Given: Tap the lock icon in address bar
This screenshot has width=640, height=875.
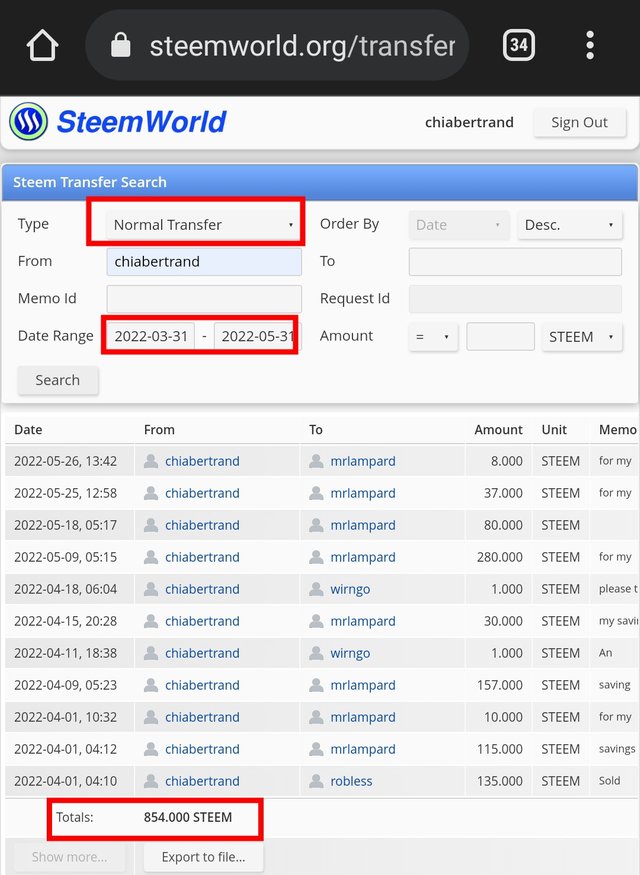Looking at the screenshot, I should point(121,45).
